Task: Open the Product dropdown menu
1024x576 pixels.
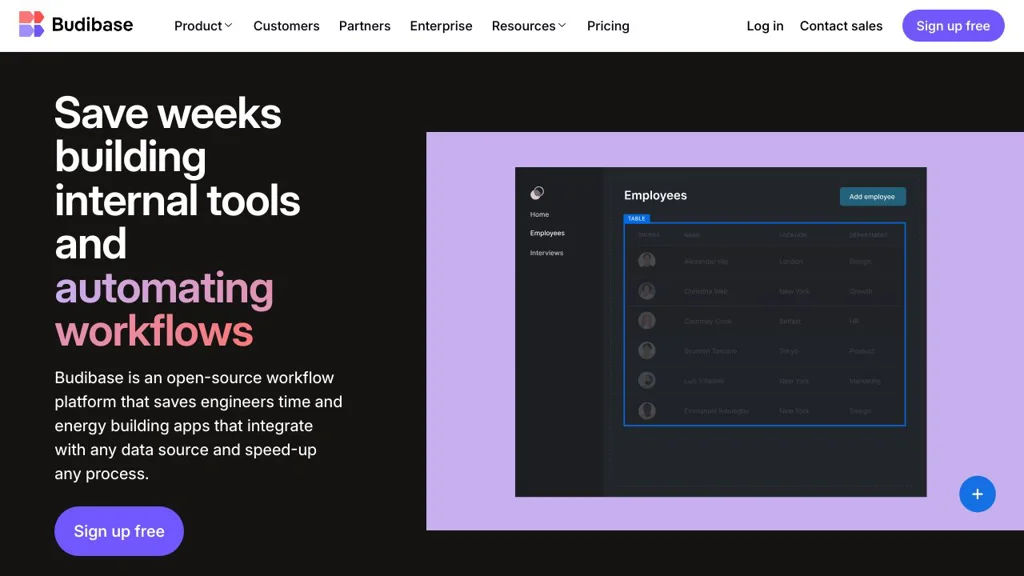Action: [x=203, y=26]
